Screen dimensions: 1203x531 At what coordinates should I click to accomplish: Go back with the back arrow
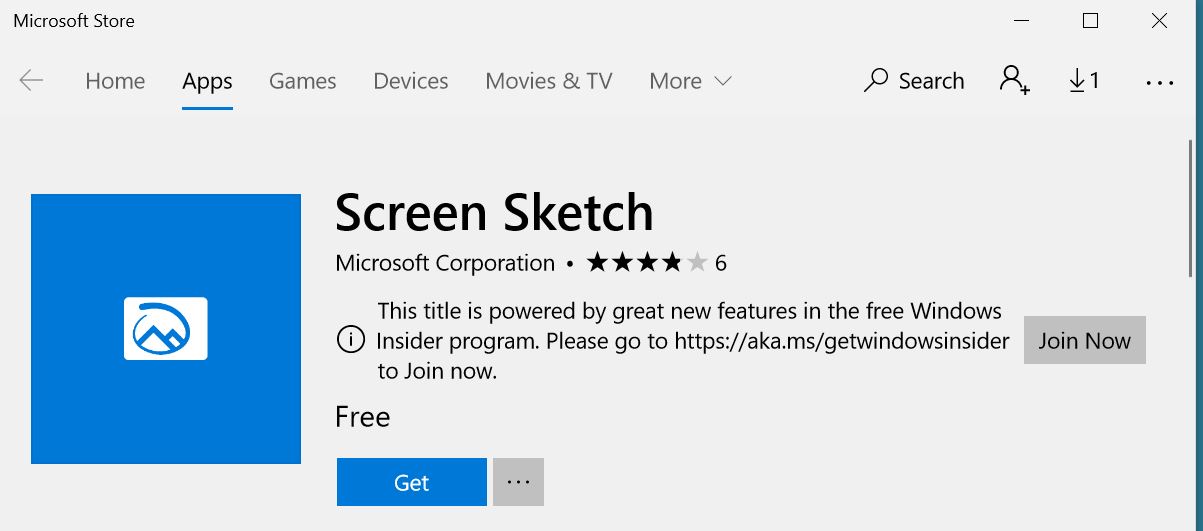click(x=31, y=81)
